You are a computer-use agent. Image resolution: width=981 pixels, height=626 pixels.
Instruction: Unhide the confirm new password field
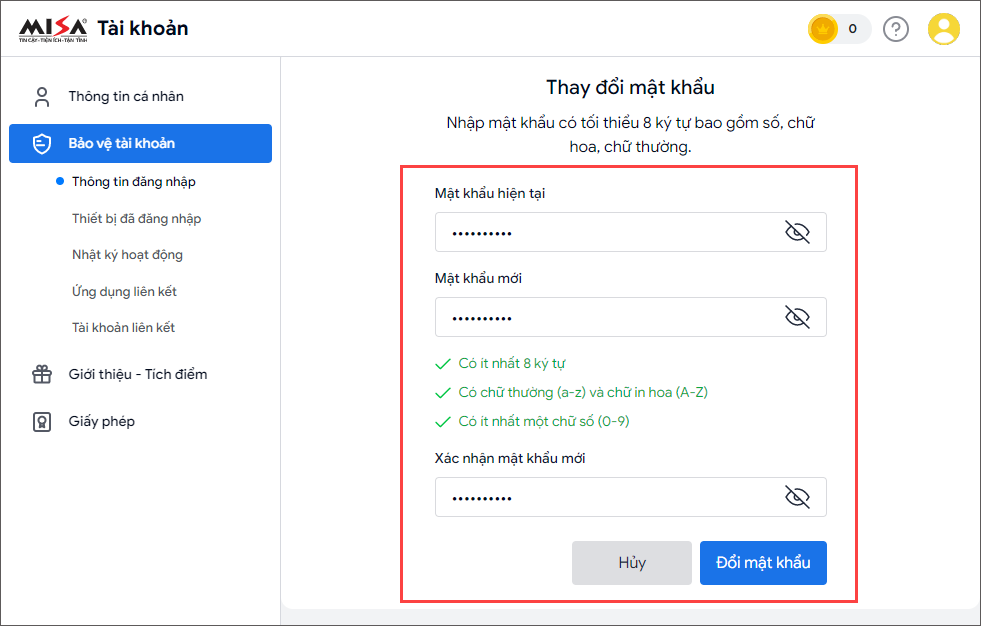click(796, 497)
